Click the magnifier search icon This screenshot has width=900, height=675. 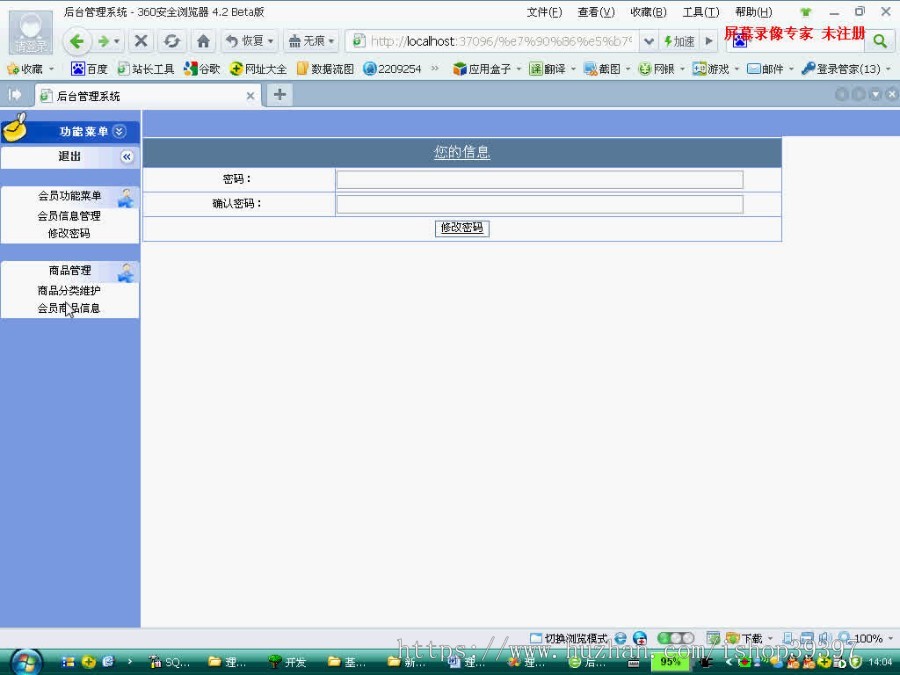pos(879,41)
